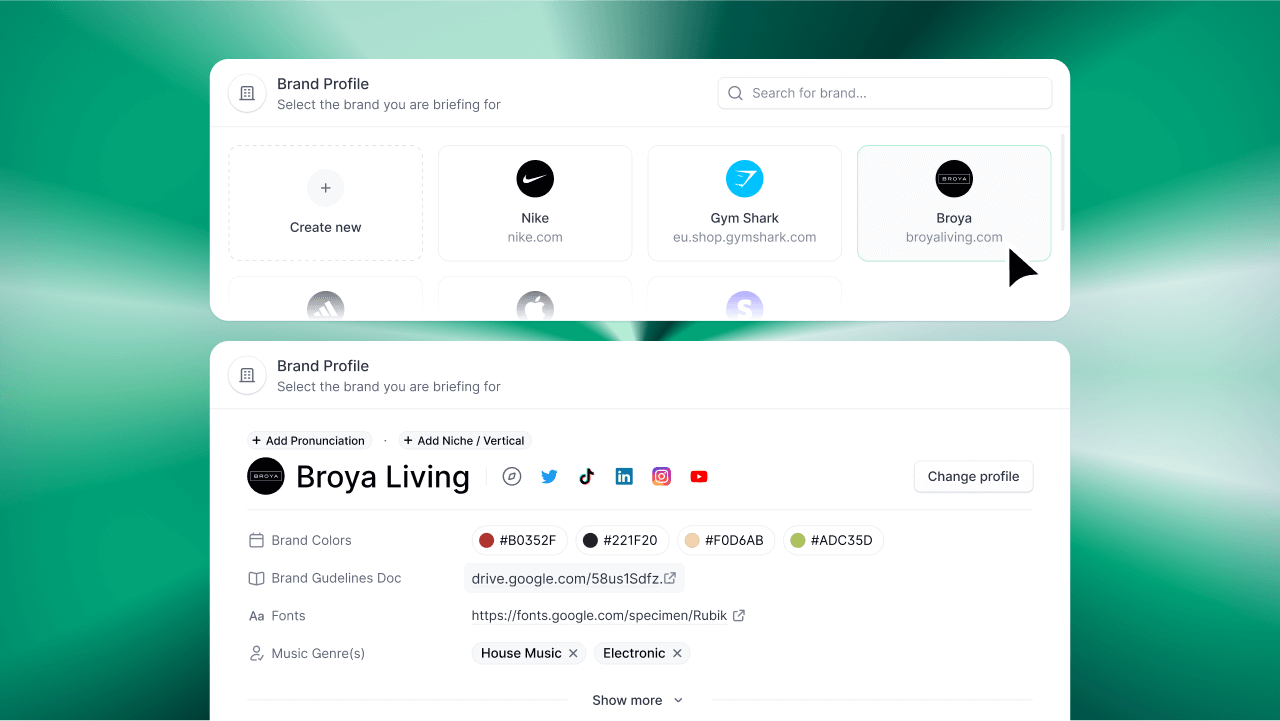Open the drive.google.com brand guidelines link
Viewport: 1280px width, 721px height.
point(570,578)
